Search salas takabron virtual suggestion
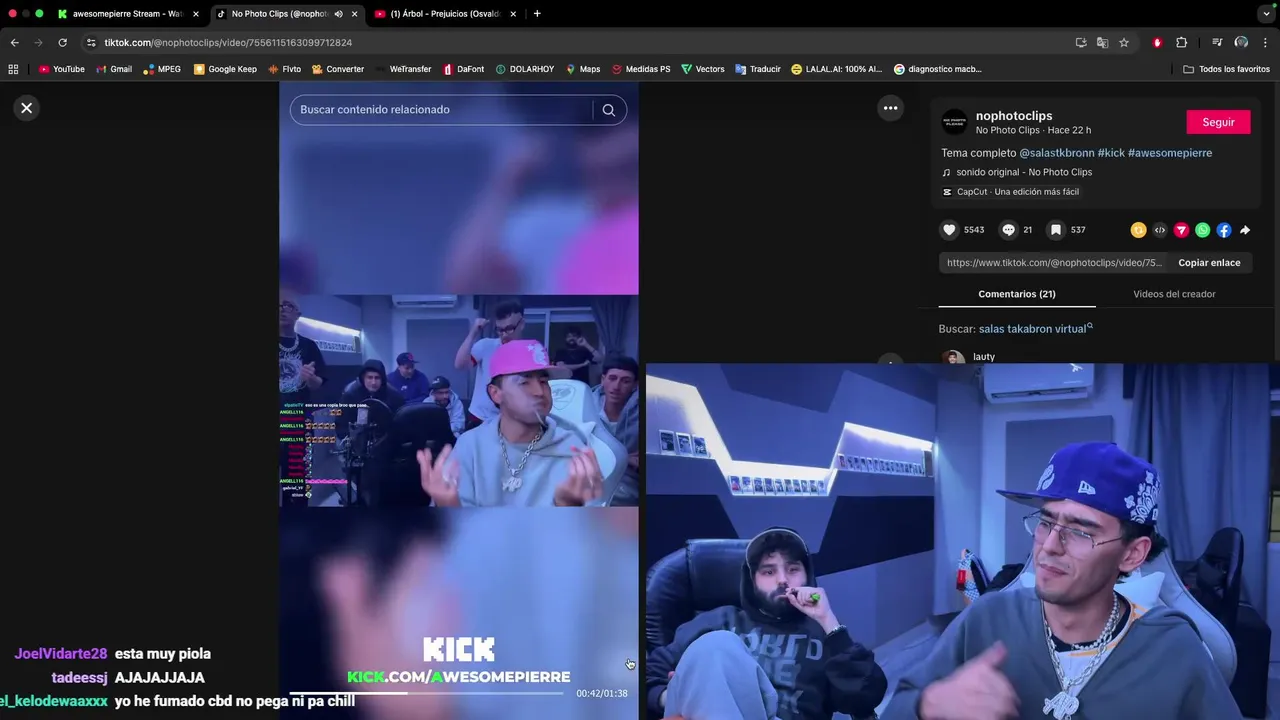The height and width of the screenshot is (720, 1280). [1034, 329]
